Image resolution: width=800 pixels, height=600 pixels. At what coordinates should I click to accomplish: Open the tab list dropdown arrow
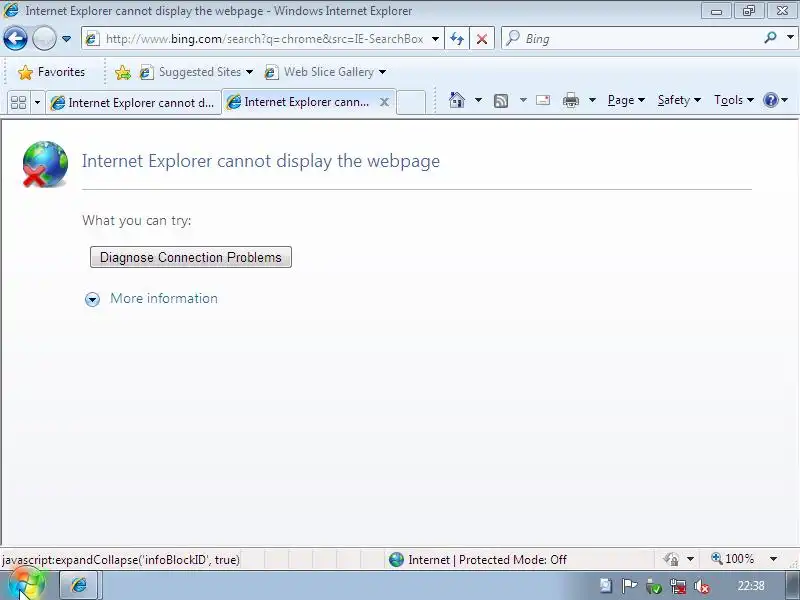37,103
